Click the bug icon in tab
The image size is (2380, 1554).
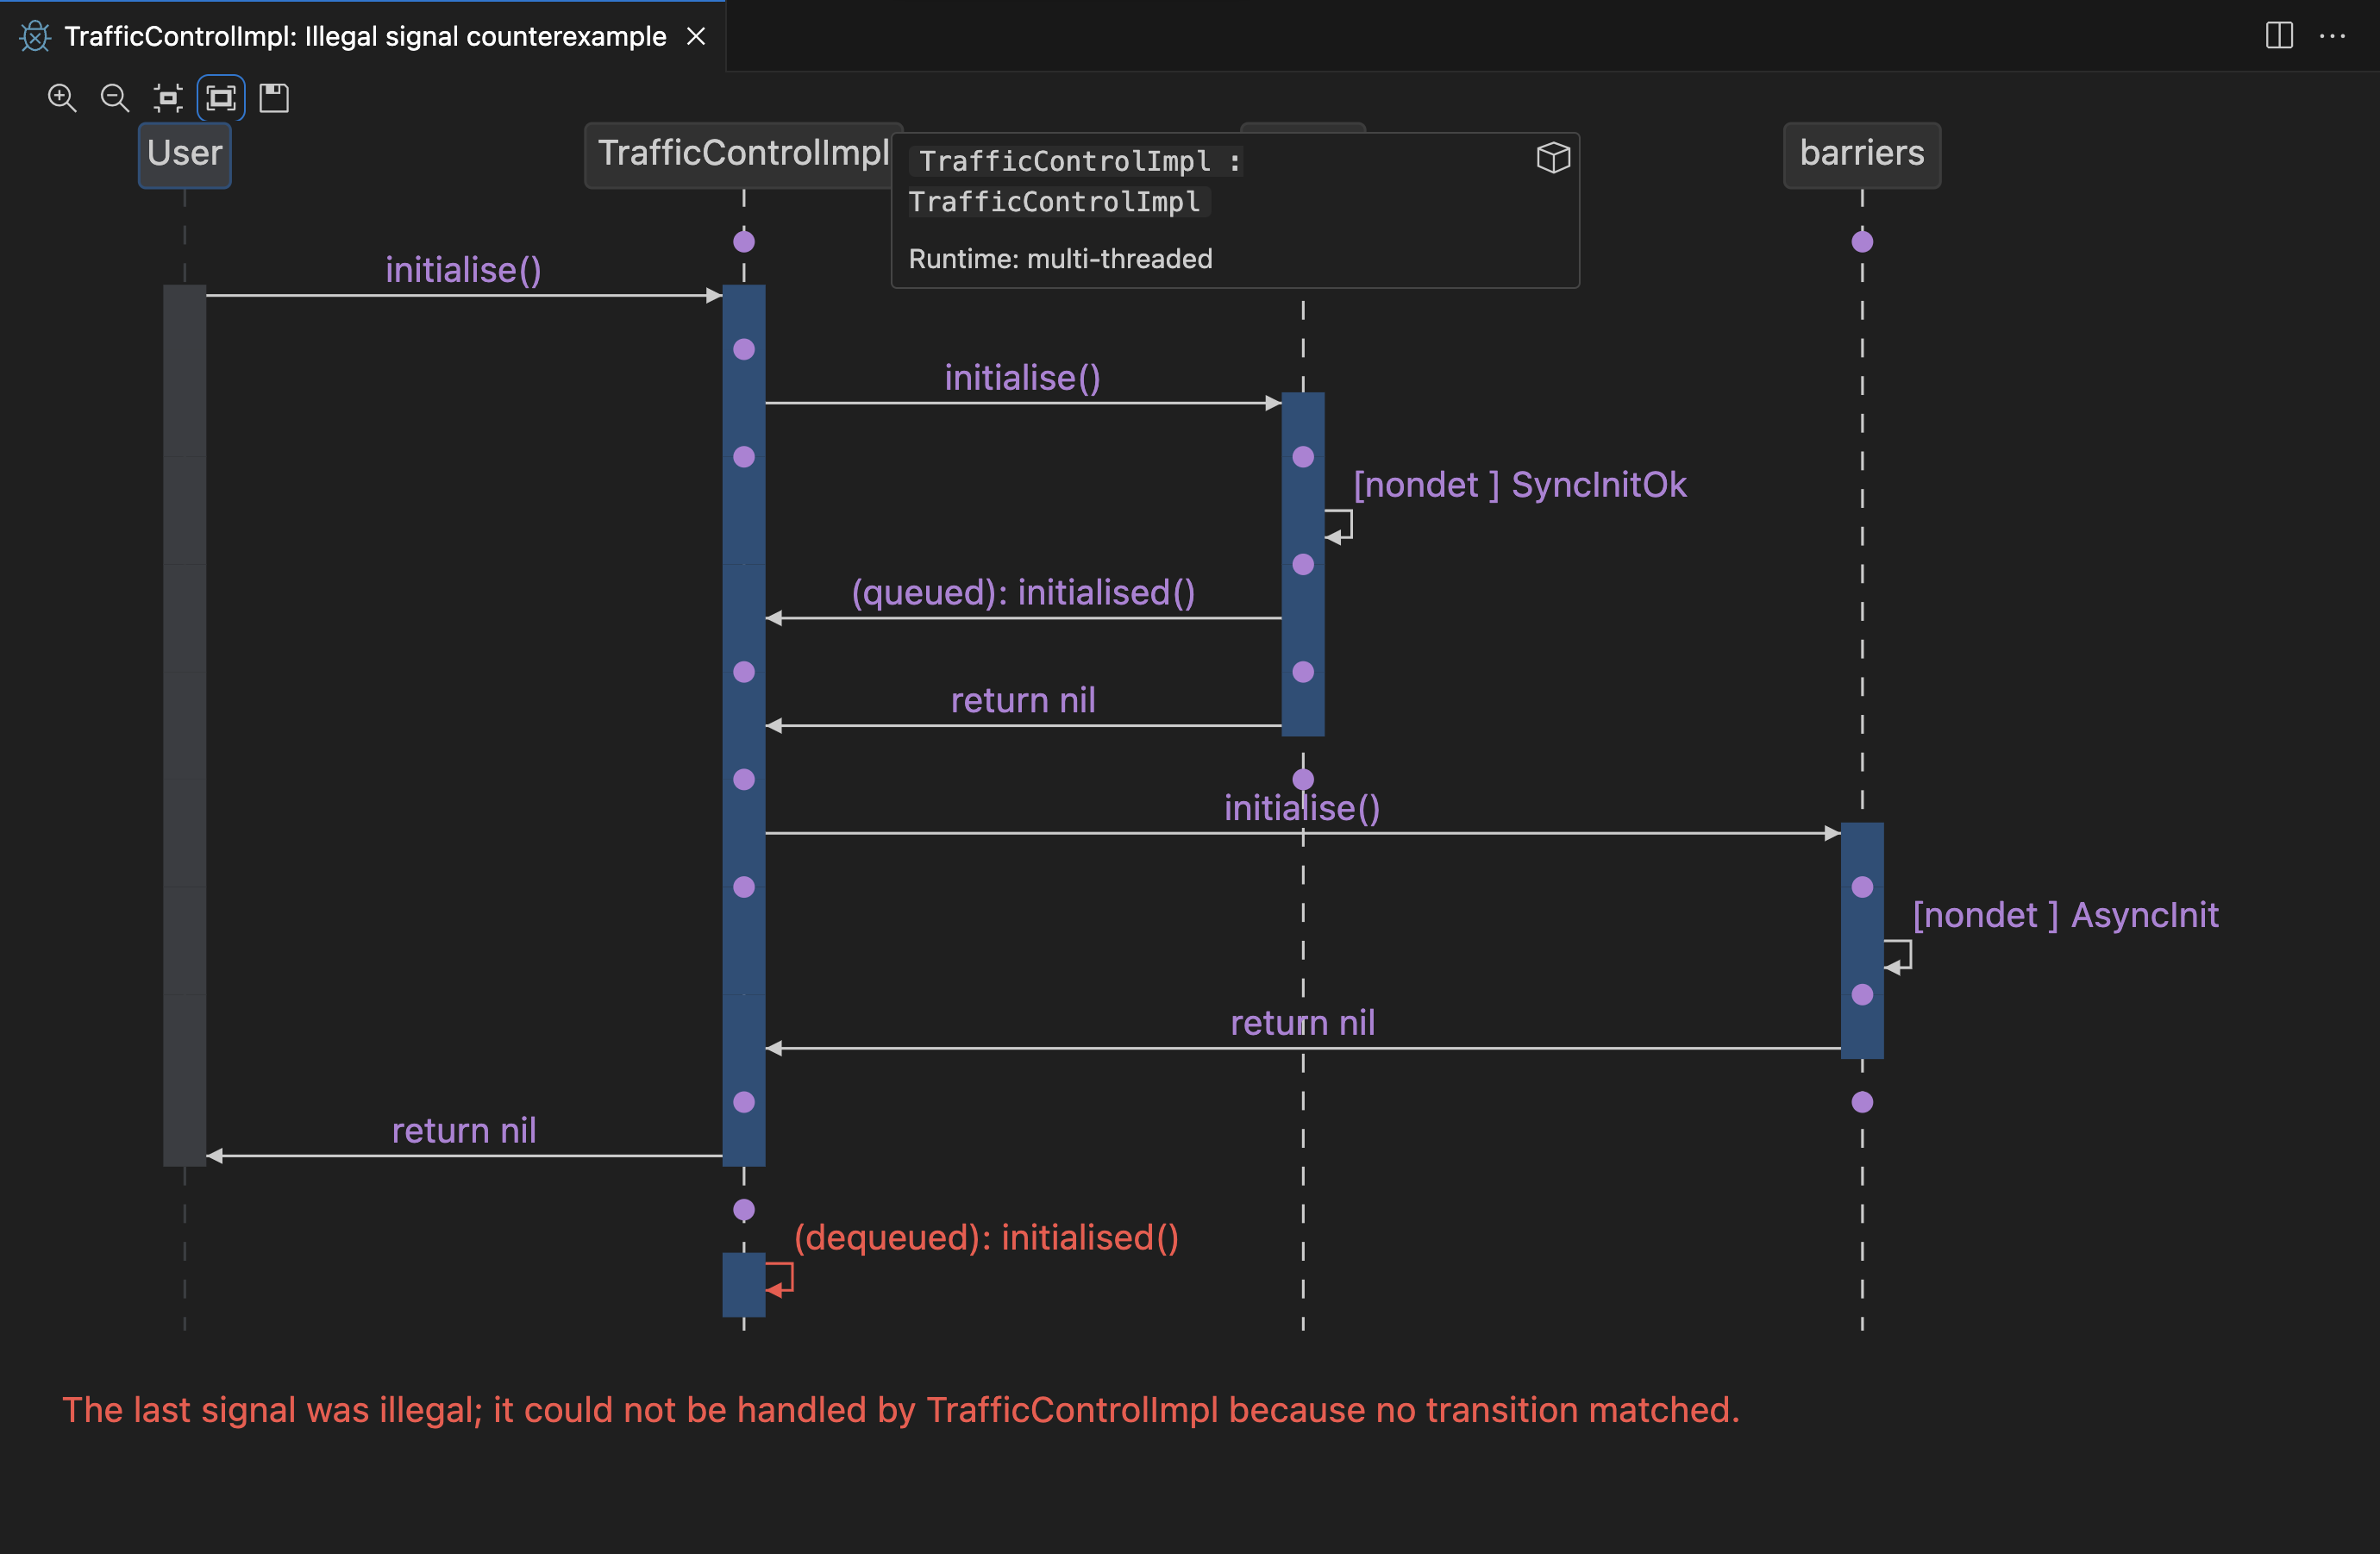point(35,36)
